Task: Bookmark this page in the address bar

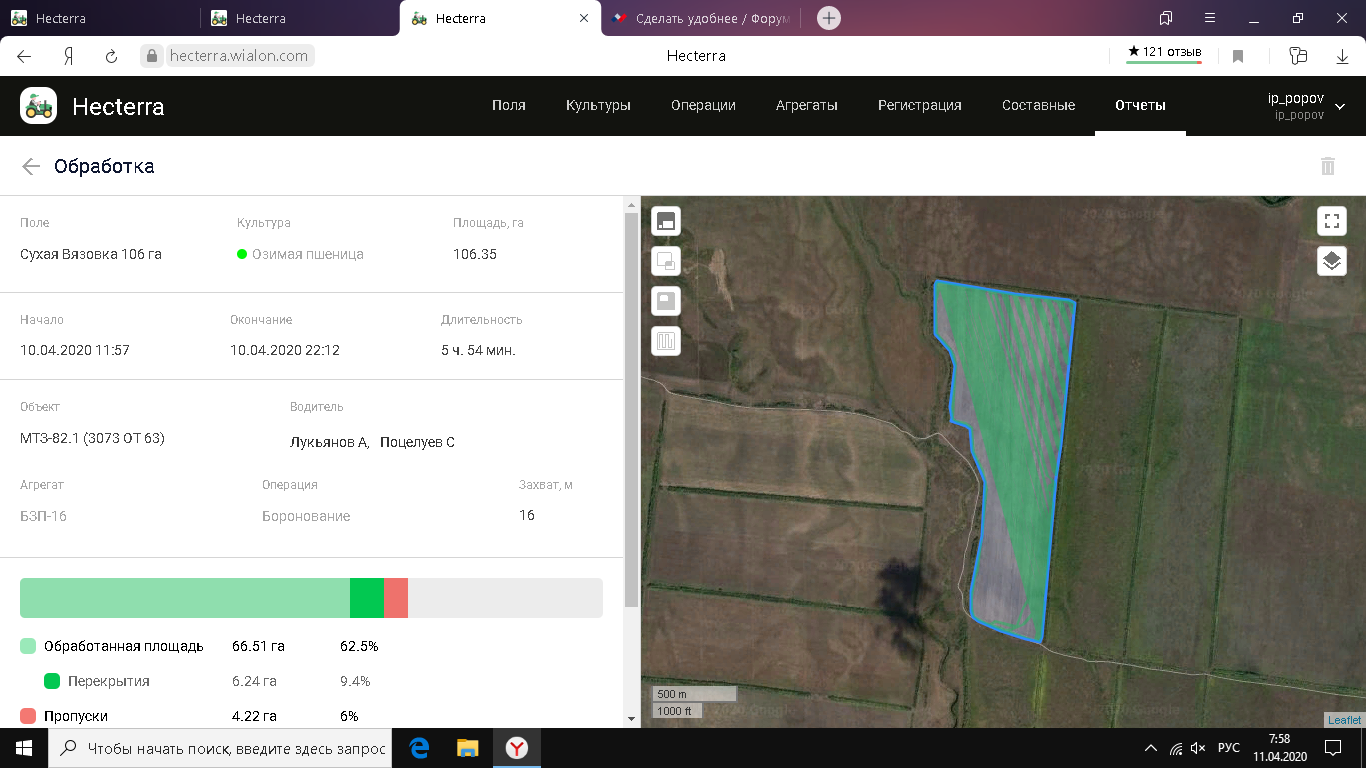Action: 1238,57
